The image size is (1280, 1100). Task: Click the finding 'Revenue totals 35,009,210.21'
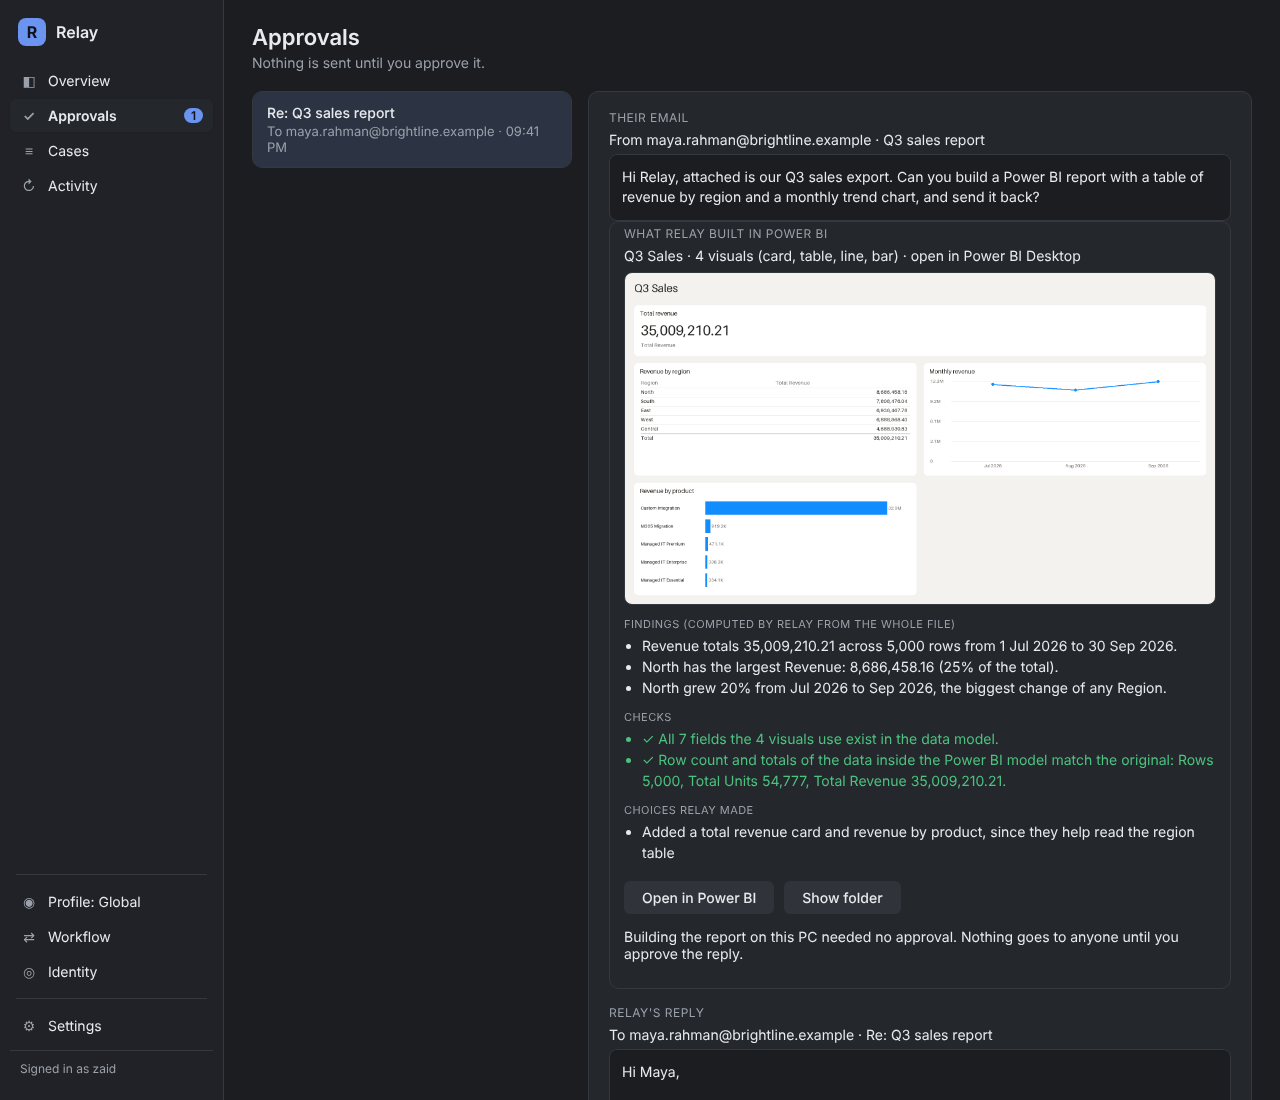click(x=909, y=646)
